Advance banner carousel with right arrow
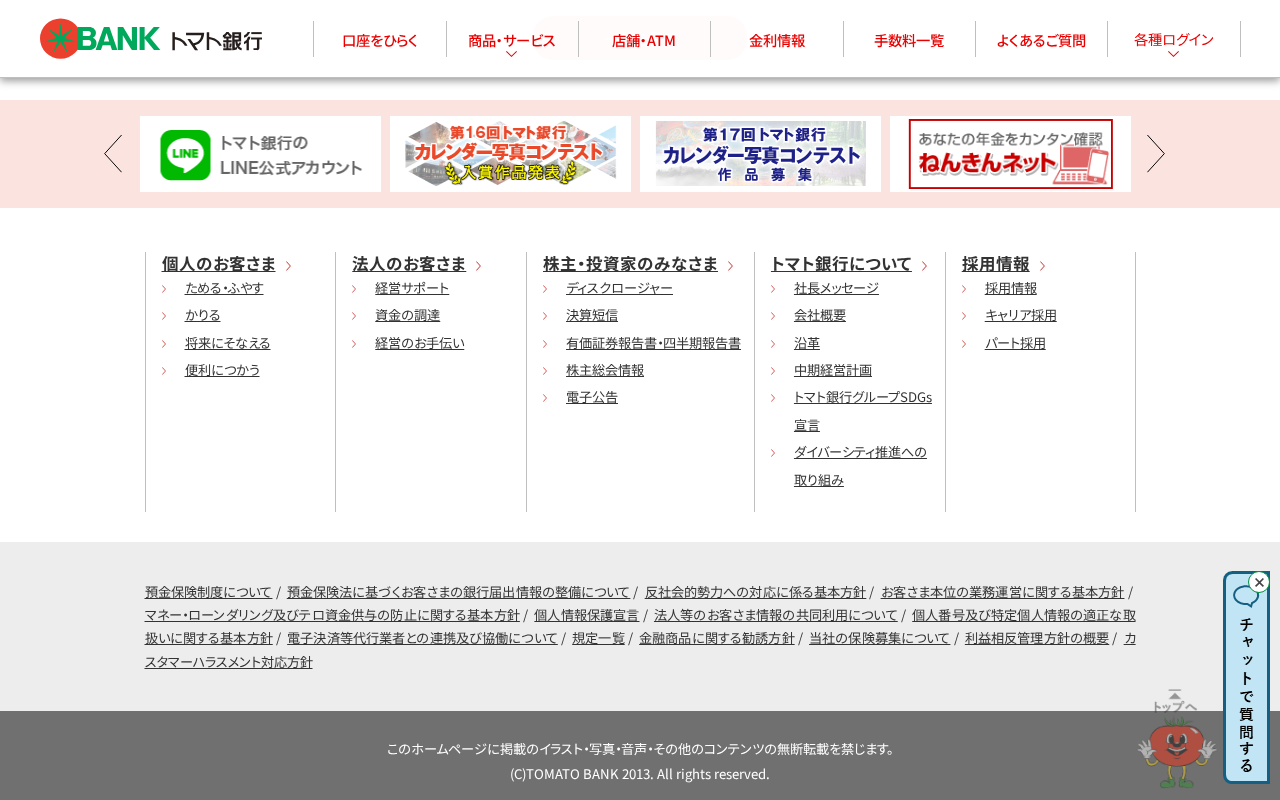The height and width of the screenshot is (800, 1280). [1156, 154]
